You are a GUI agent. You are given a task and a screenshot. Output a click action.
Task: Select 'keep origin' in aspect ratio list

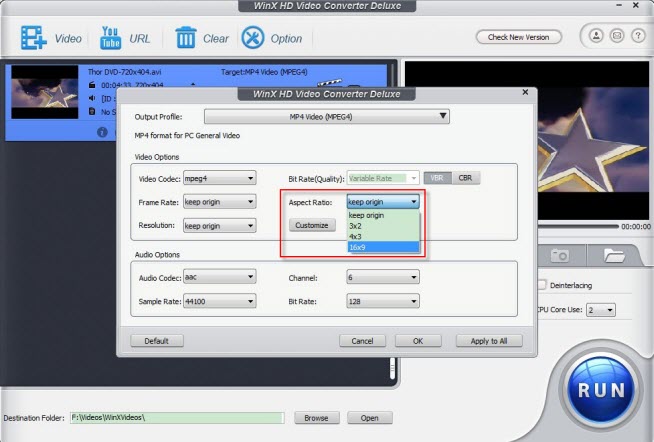[383, 215]
